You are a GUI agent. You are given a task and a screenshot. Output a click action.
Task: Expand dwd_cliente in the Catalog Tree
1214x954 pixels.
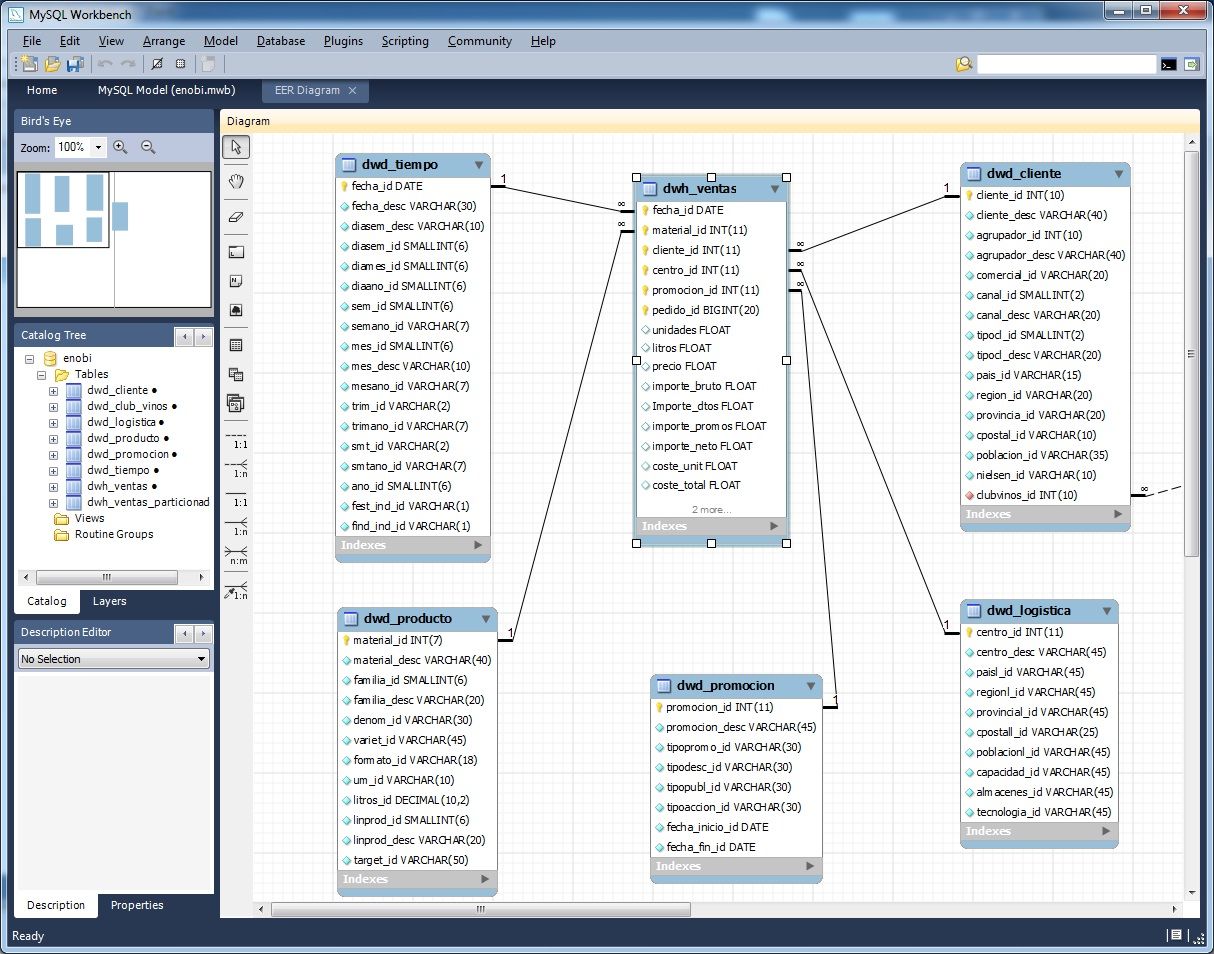pos(53,391)
